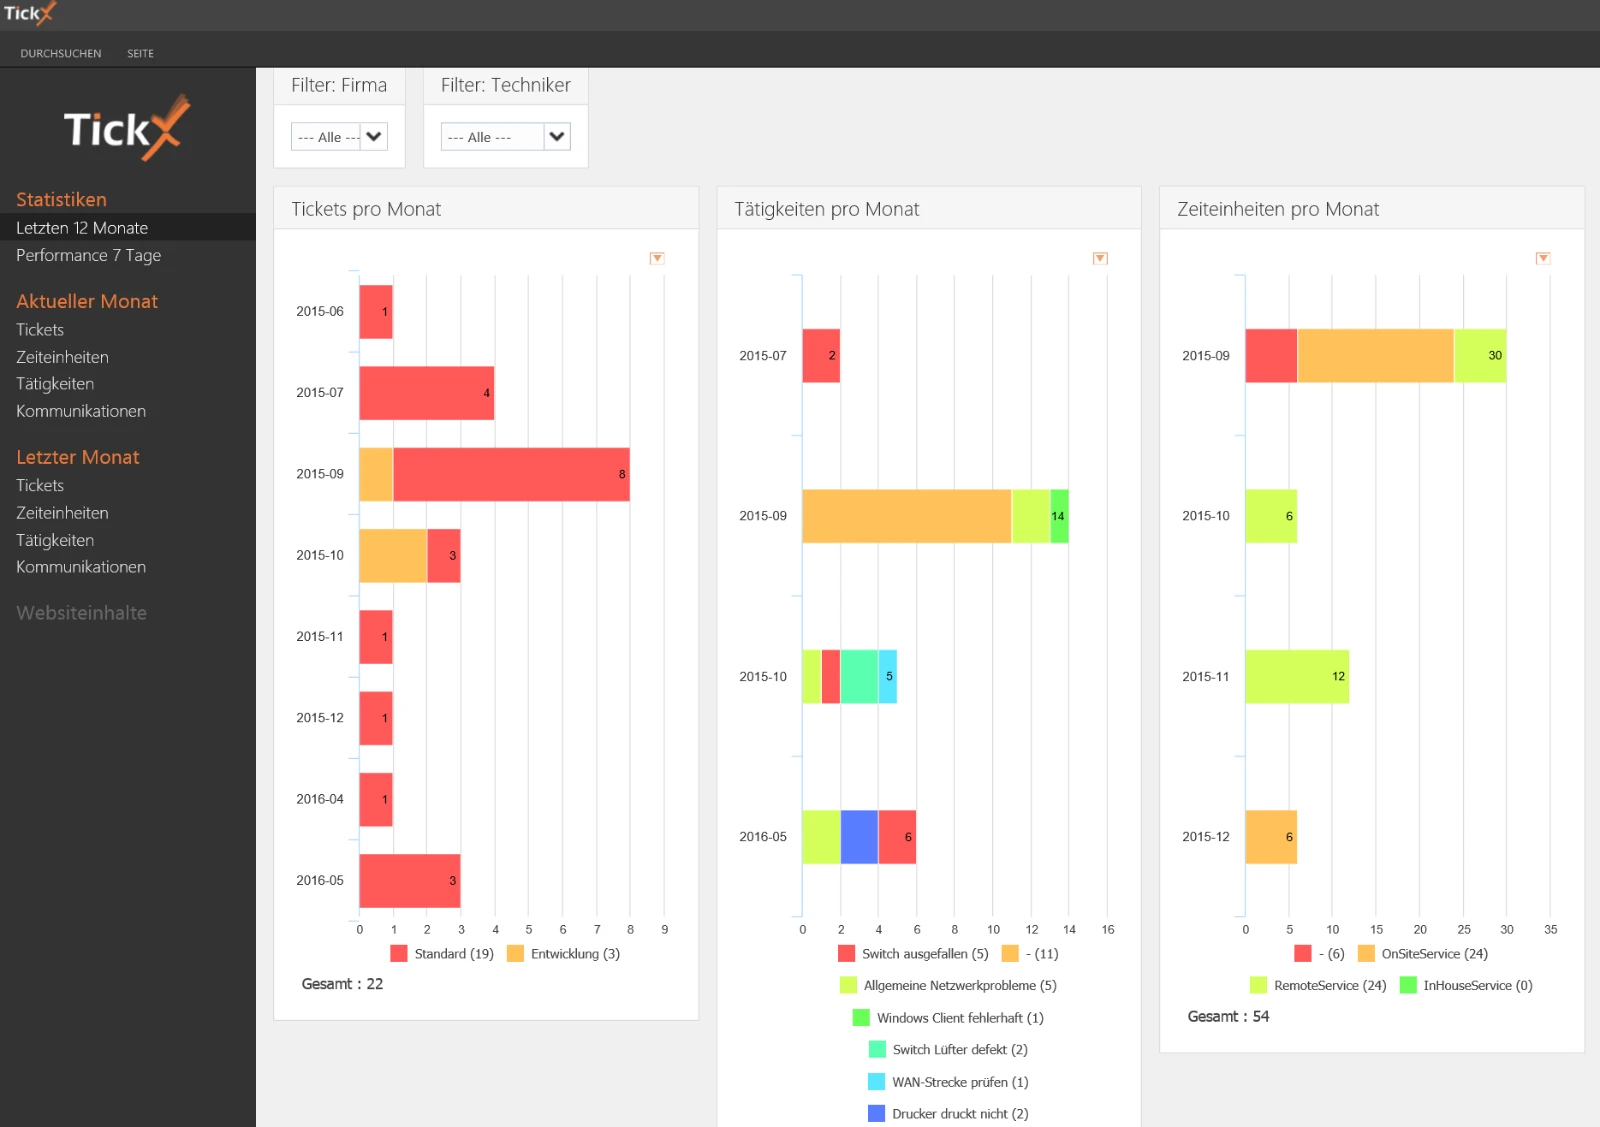Toggle the '- (11)' legend swatch

[1010, 954]
